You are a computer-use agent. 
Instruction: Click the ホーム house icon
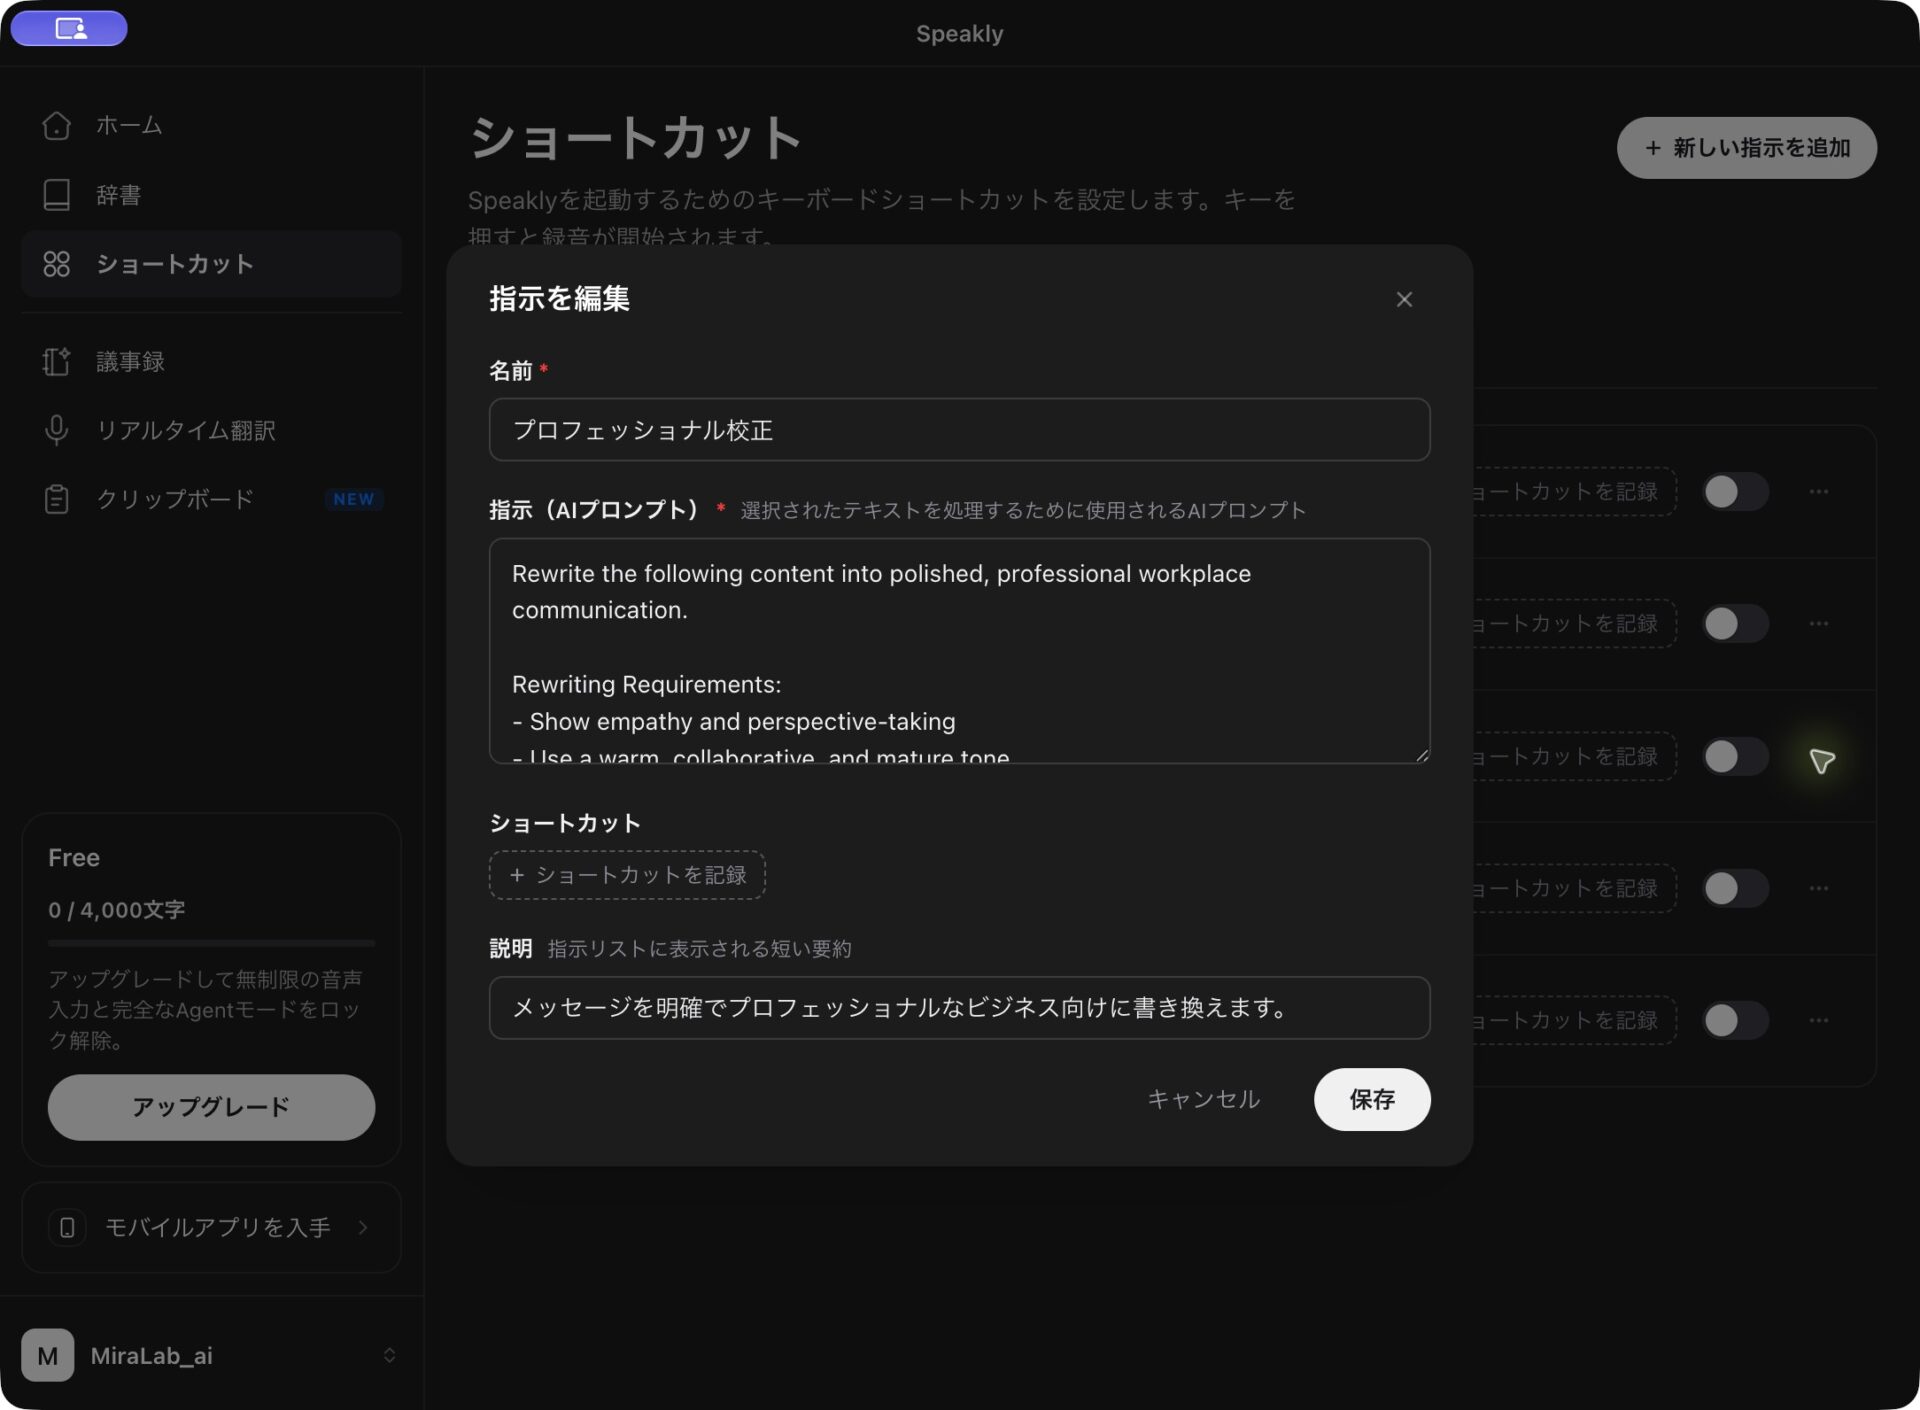click(x=56, y=125)
